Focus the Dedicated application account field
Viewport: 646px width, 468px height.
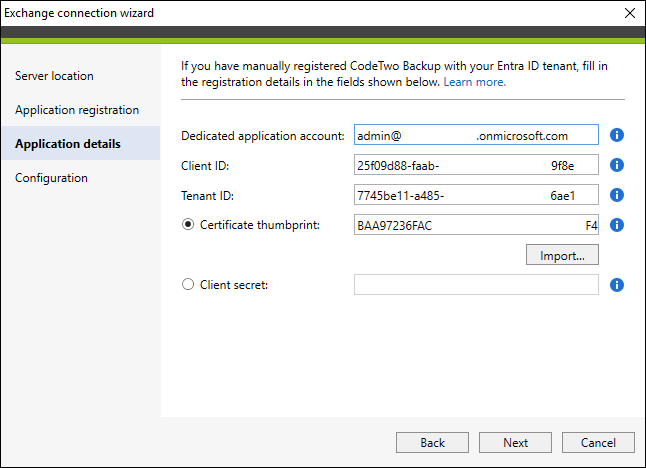click(476, 135)
